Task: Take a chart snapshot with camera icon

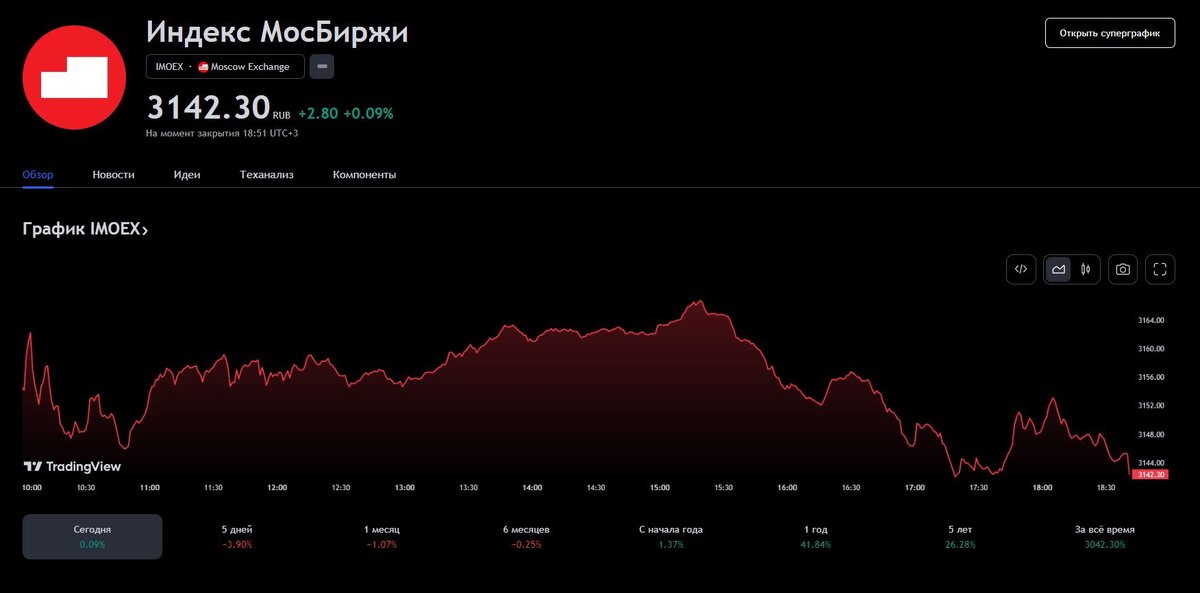Action: pyautogui.click(x=1123, y=269)
